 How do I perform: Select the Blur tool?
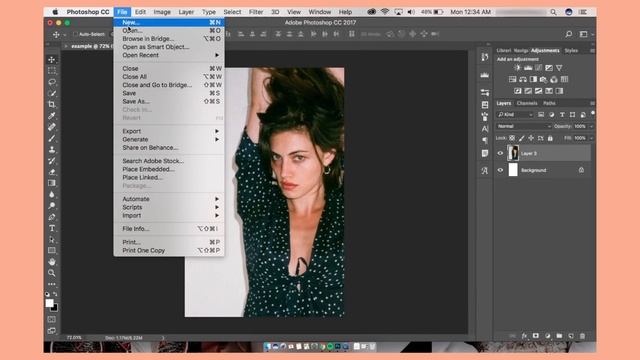pos(52,194)
